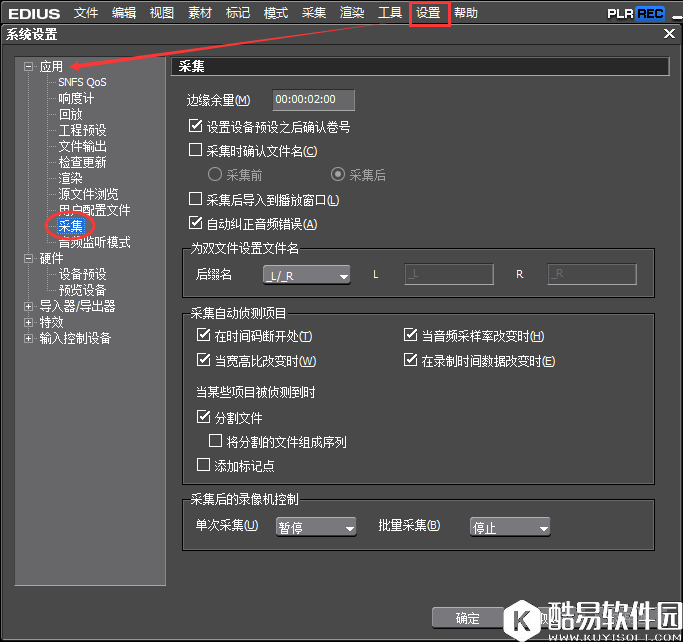Select 检查更新 in the settings tree

tap(82, 162)
